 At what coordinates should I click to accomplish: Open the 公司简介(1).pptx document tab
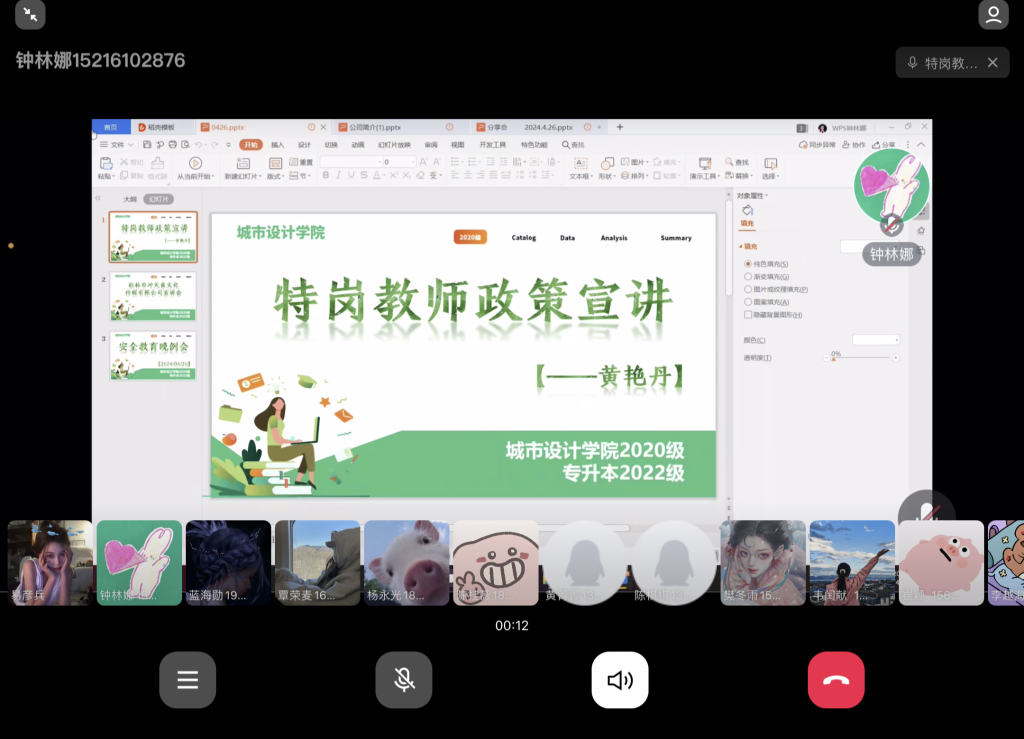coord(375,127)
